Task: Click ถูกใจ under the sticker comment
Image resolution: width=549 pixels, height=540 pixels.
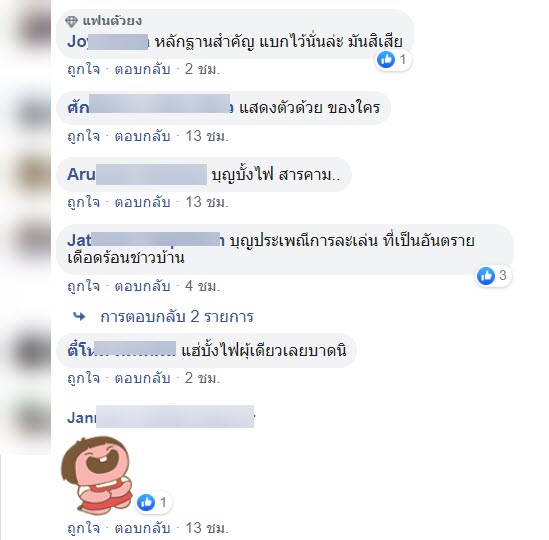Action: tap(83, 528)
